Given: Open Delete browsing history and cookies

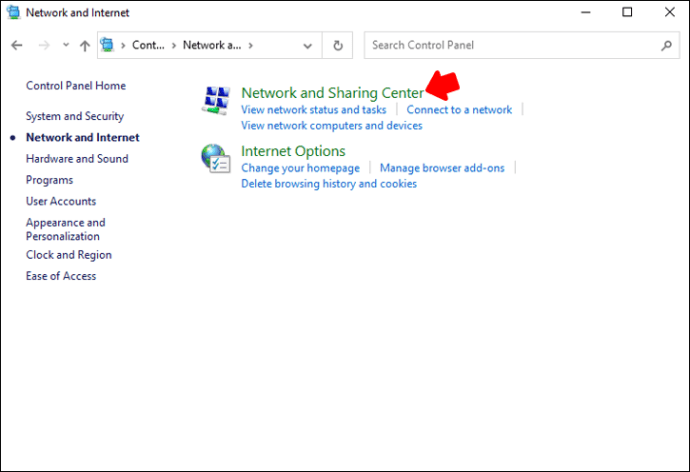Looking at the screenshot, I should coord(329,184).
